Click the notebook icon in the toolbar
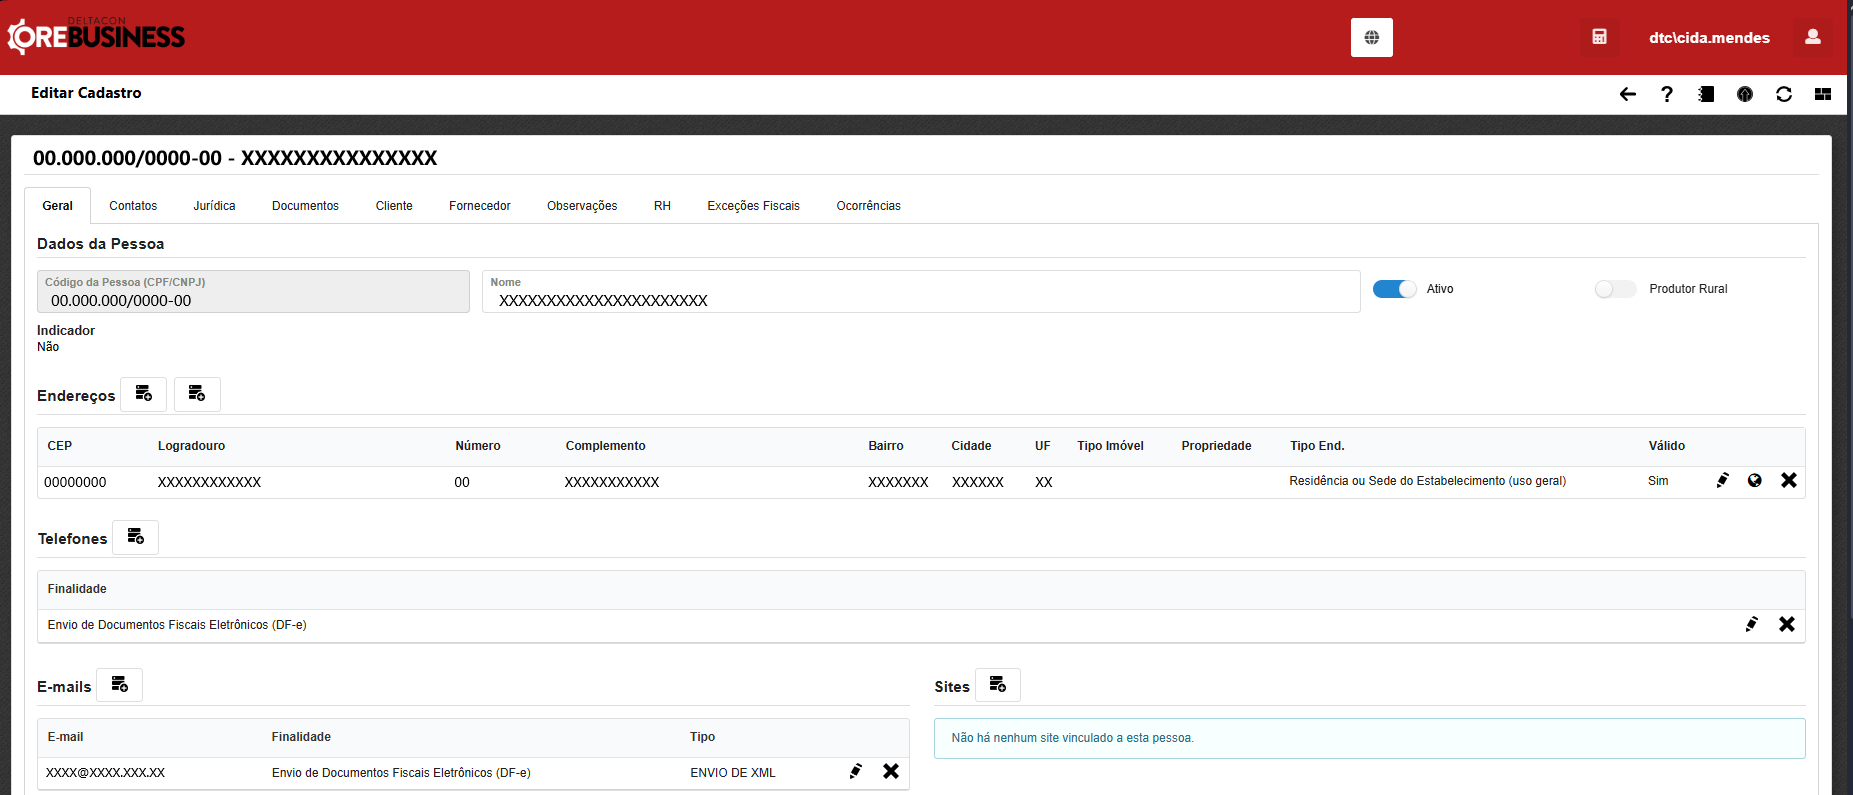This screenshot has width=1853, height=795. click(x=1706, y=94)
